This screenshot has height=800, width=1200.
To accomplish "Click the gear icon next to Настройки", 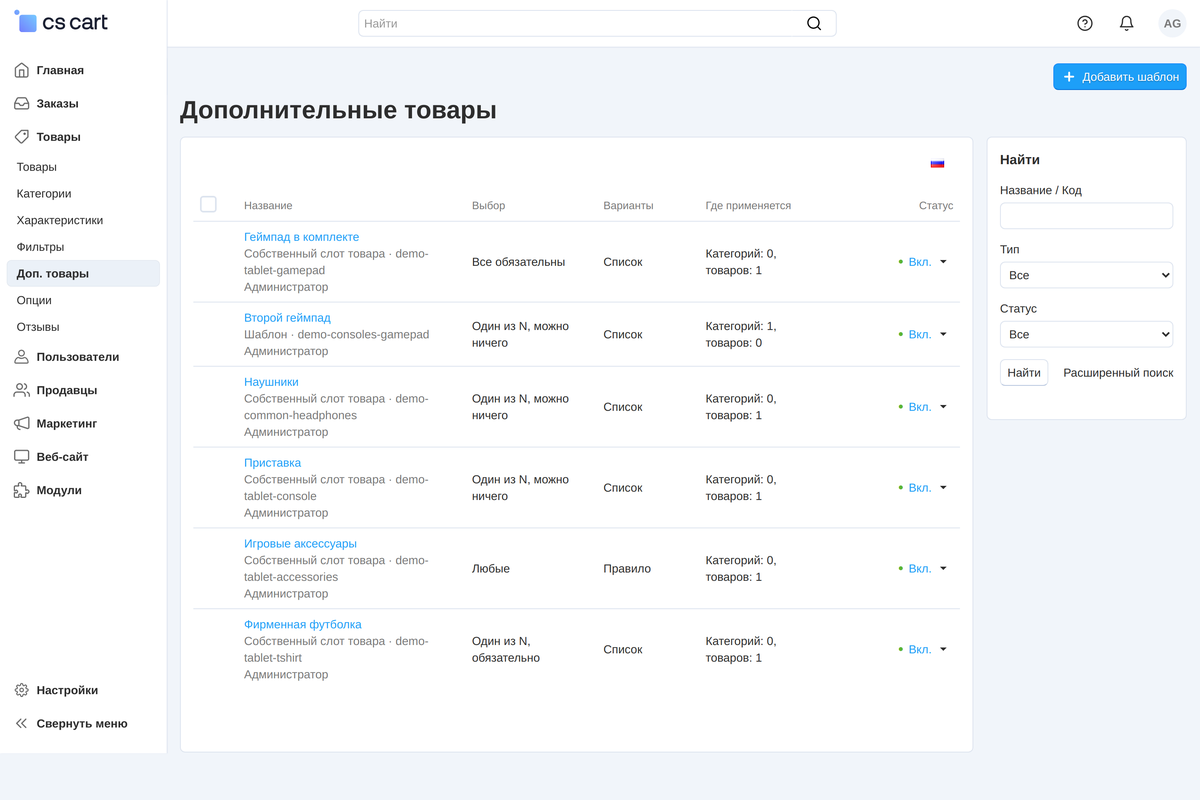I will coord(22,690).
